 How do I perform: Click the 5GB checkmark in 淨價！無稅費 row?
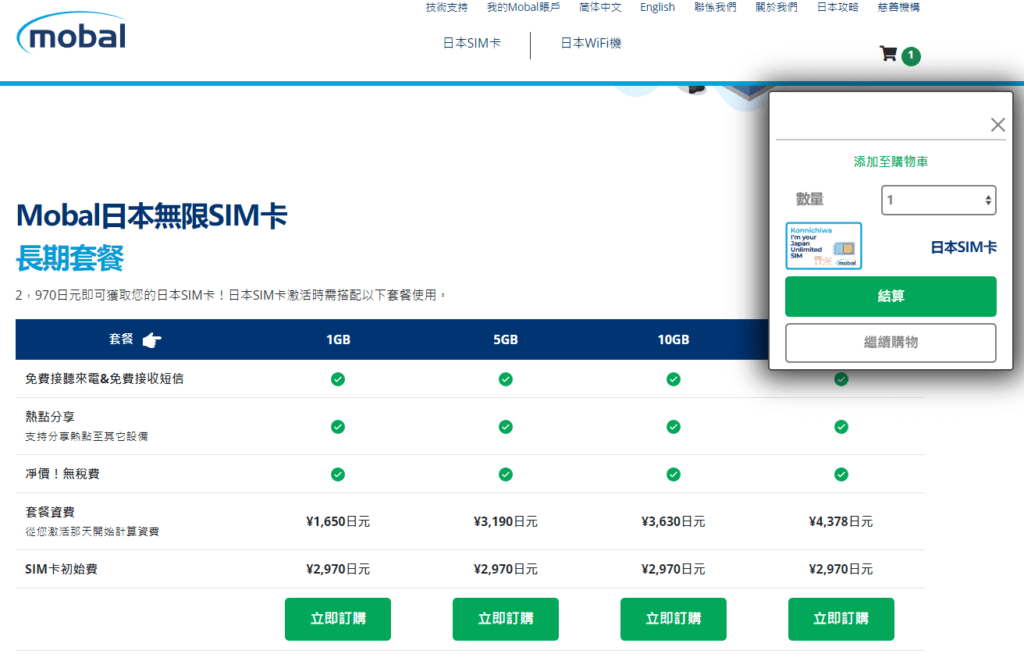tap(505, 475)
